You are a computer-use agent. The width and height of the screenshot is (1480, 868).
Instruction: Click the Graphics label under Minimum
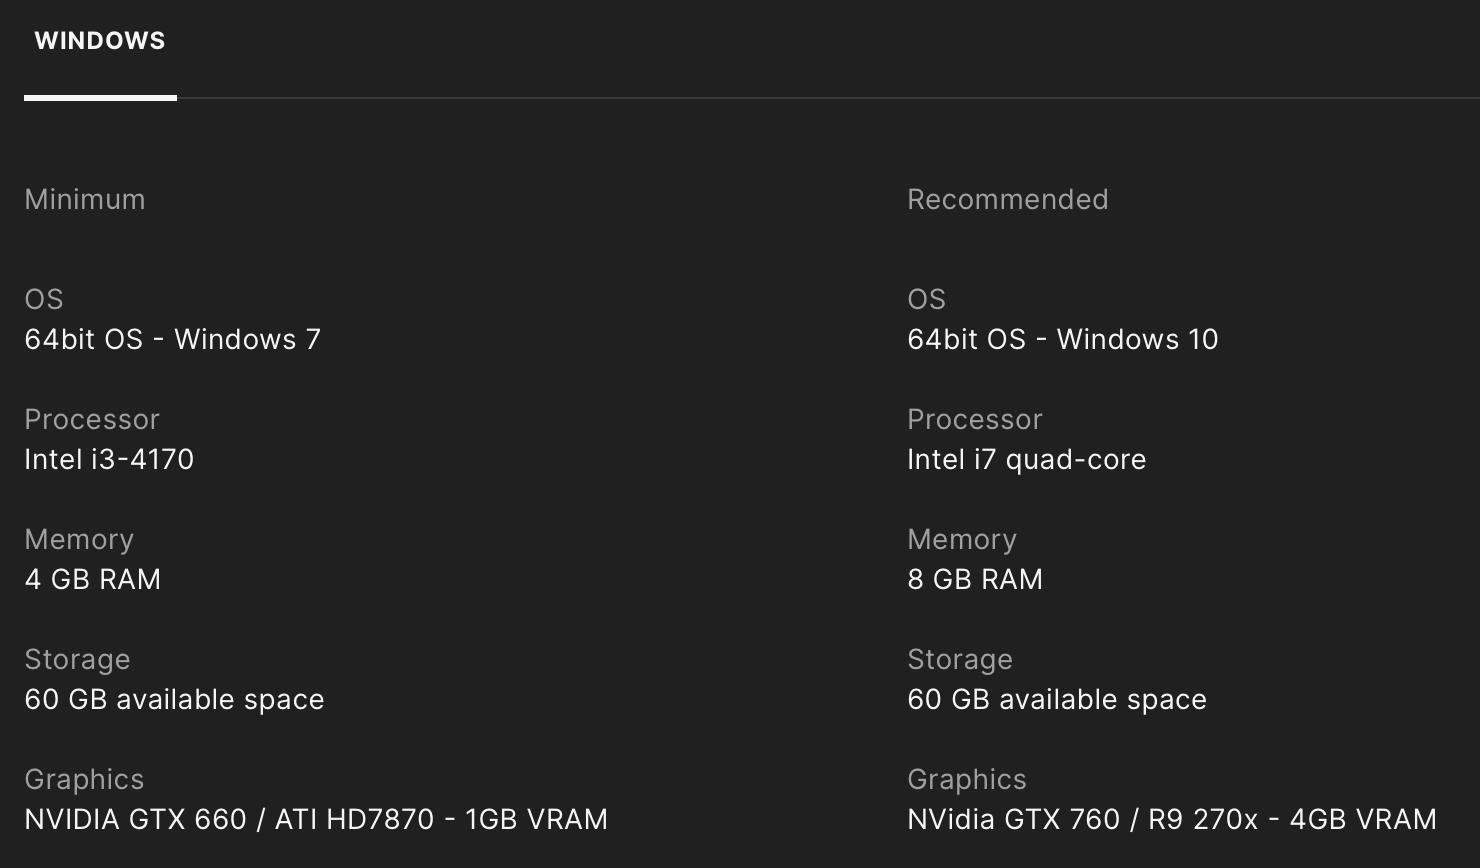coord(84,779)
